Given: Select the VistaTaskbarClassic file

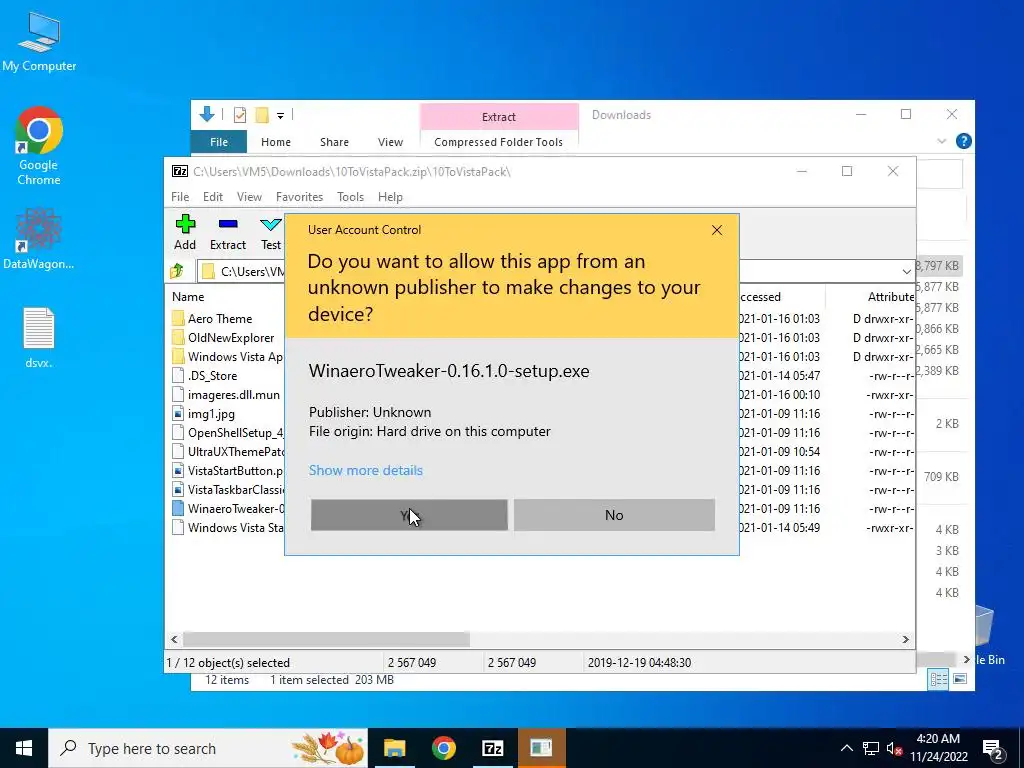Looking at the screenshot, I should tap(235, 489).
